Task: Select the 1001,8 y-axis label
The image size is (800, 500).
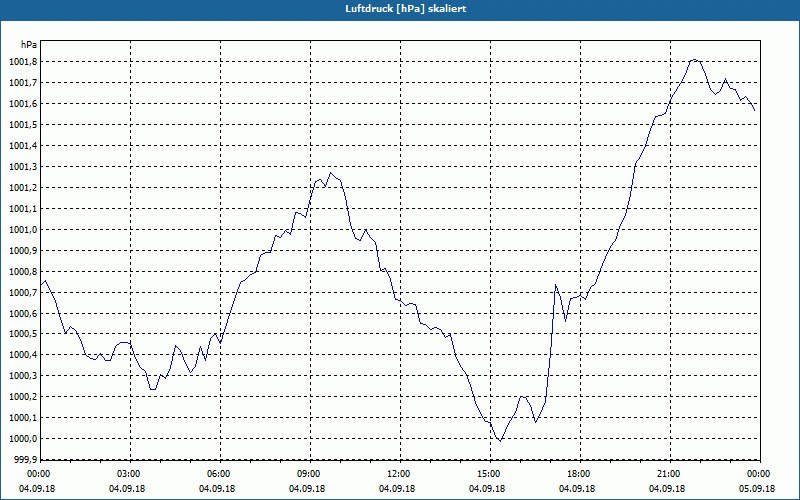Action: 23,62
